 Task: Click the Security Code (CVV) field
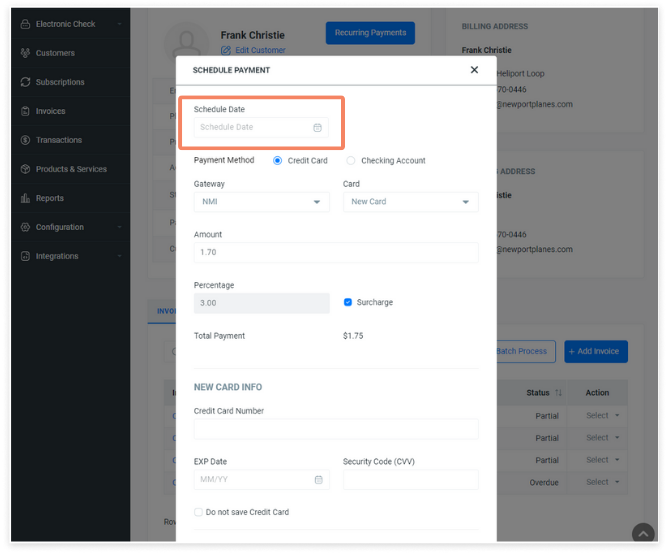click(411, 479)
